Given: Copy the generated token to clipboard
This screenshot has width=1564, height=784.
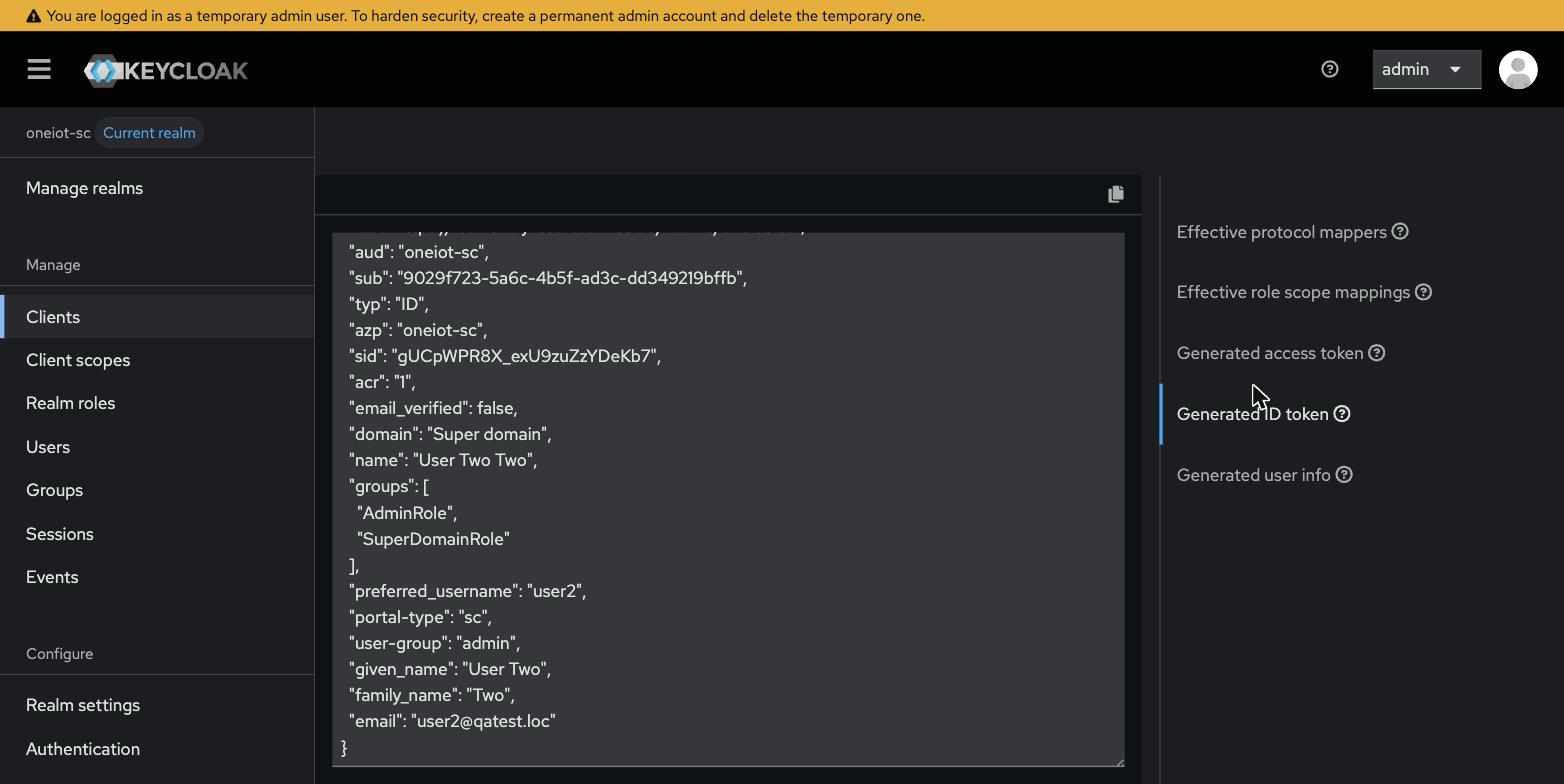Looking at the screenshot, I should [x=1116, y=194].
